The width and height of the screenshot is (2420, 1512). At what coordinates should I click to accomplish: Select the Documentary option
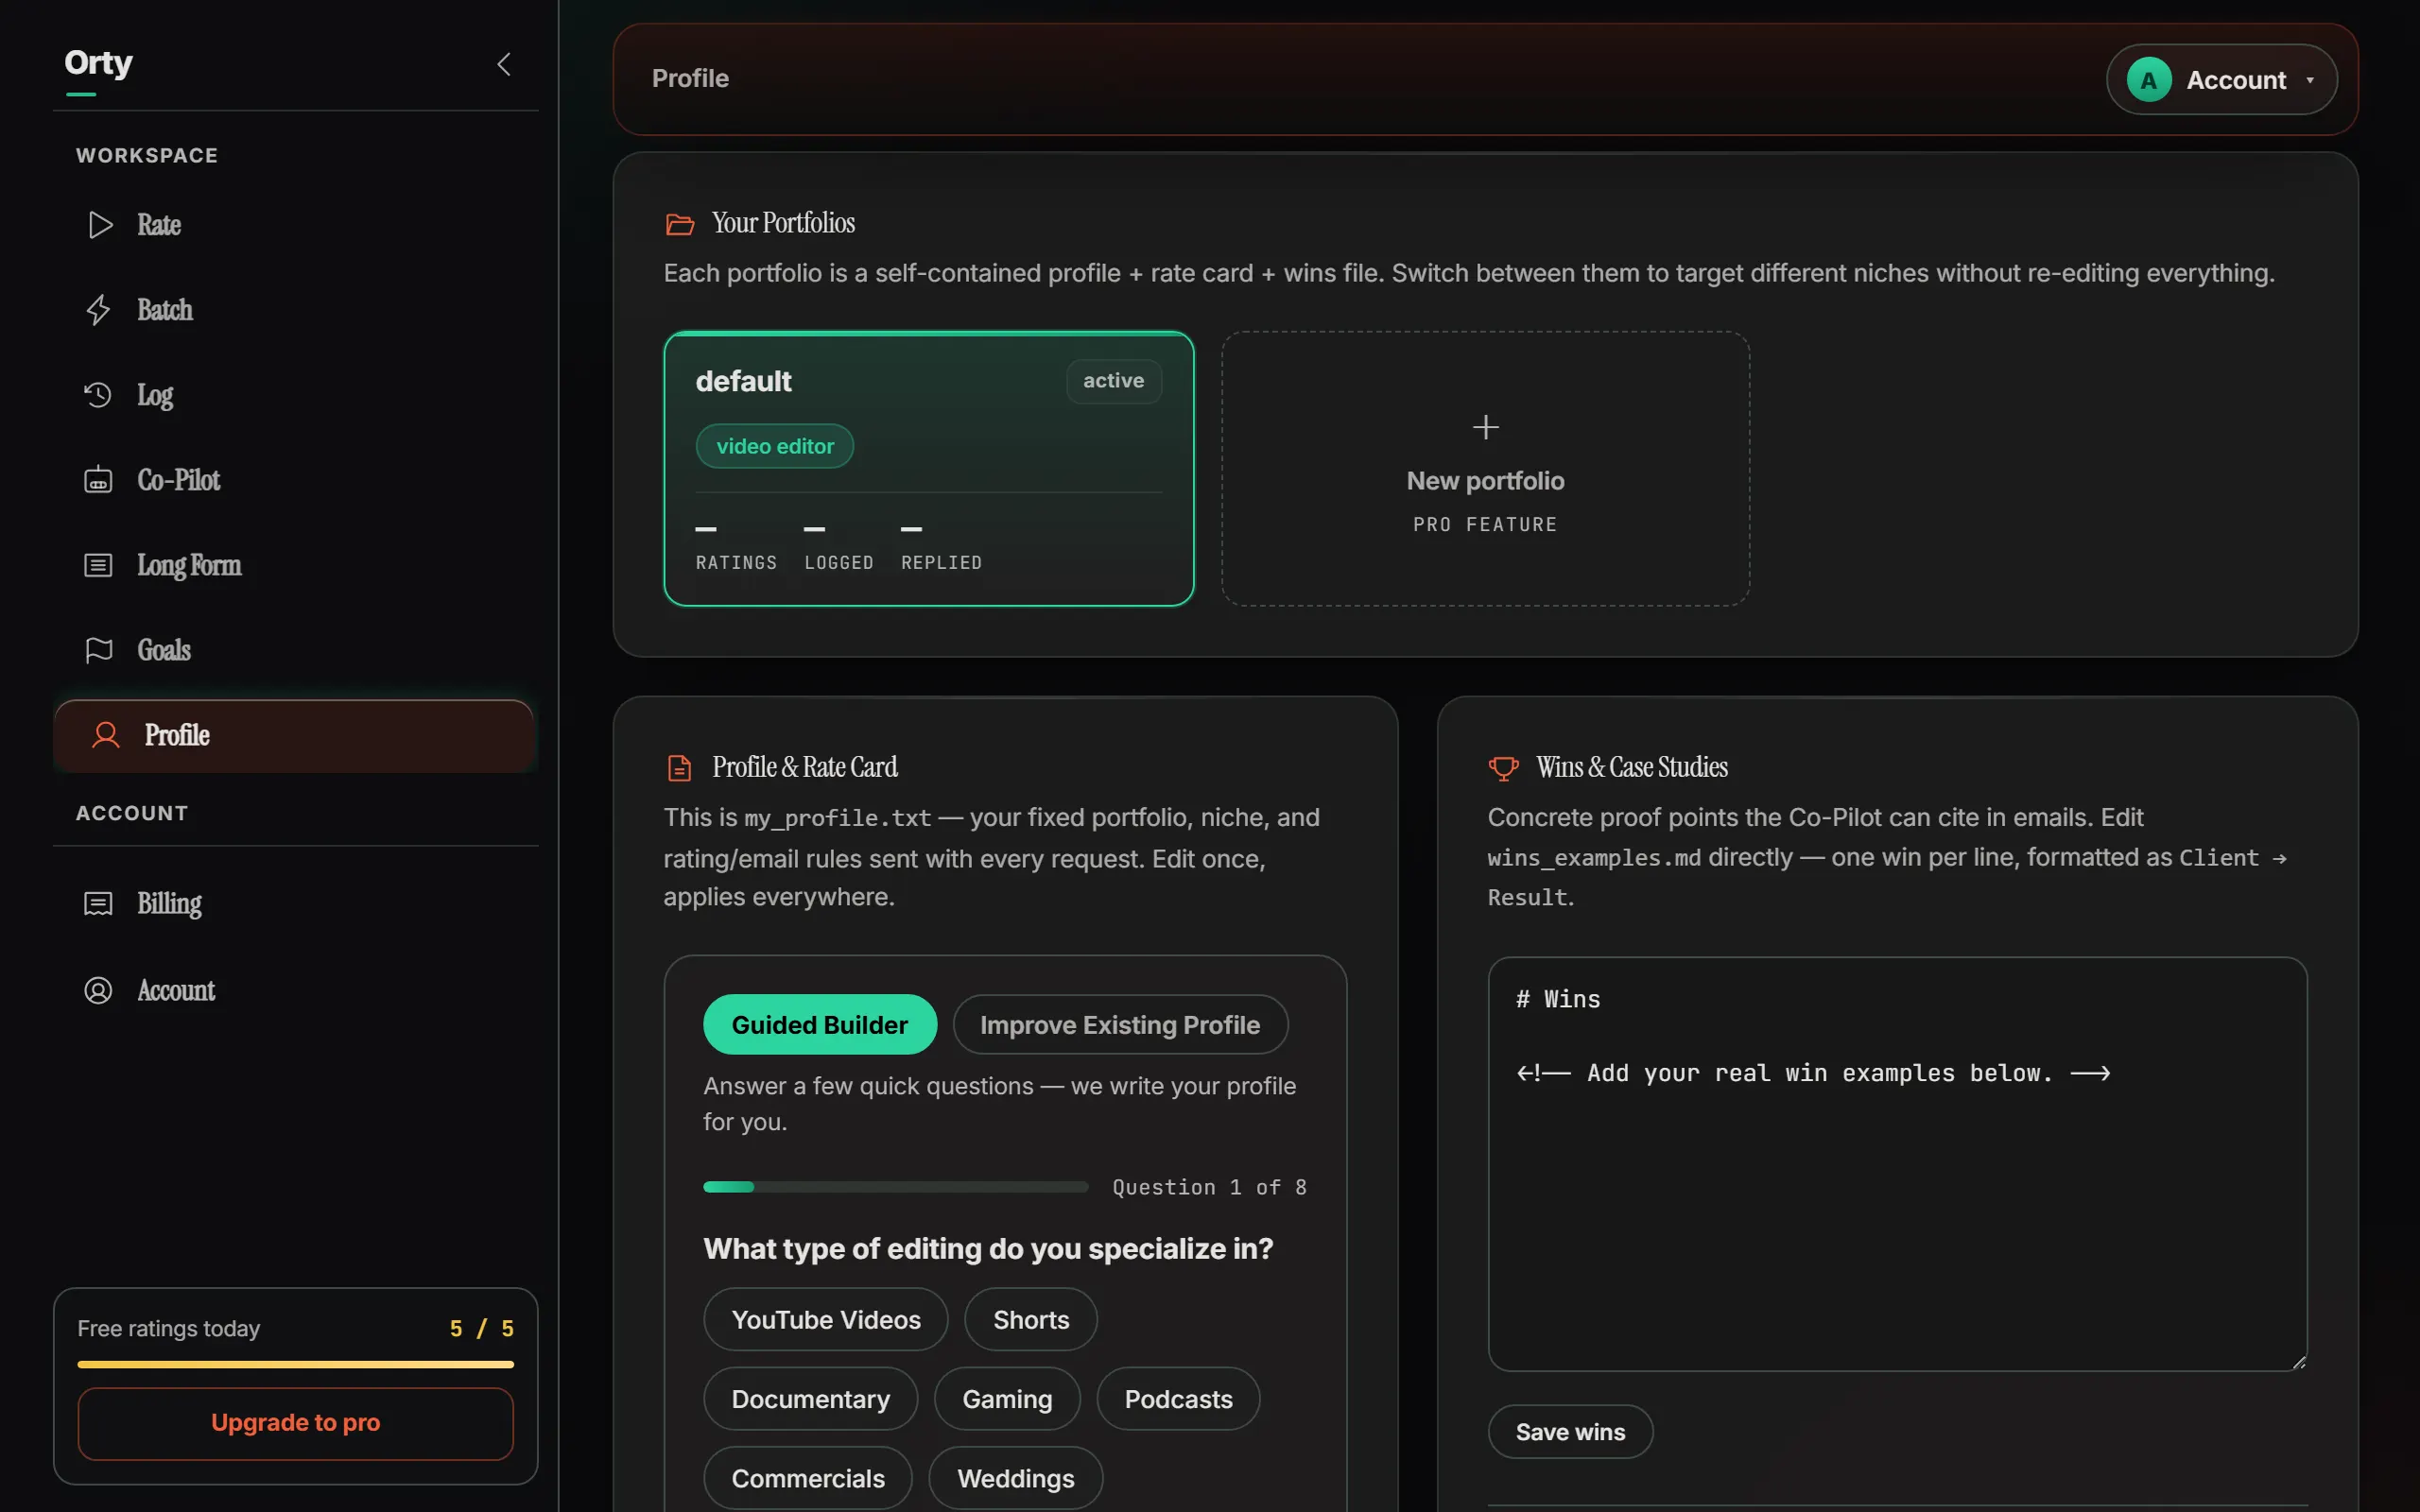click(810, 1398)
